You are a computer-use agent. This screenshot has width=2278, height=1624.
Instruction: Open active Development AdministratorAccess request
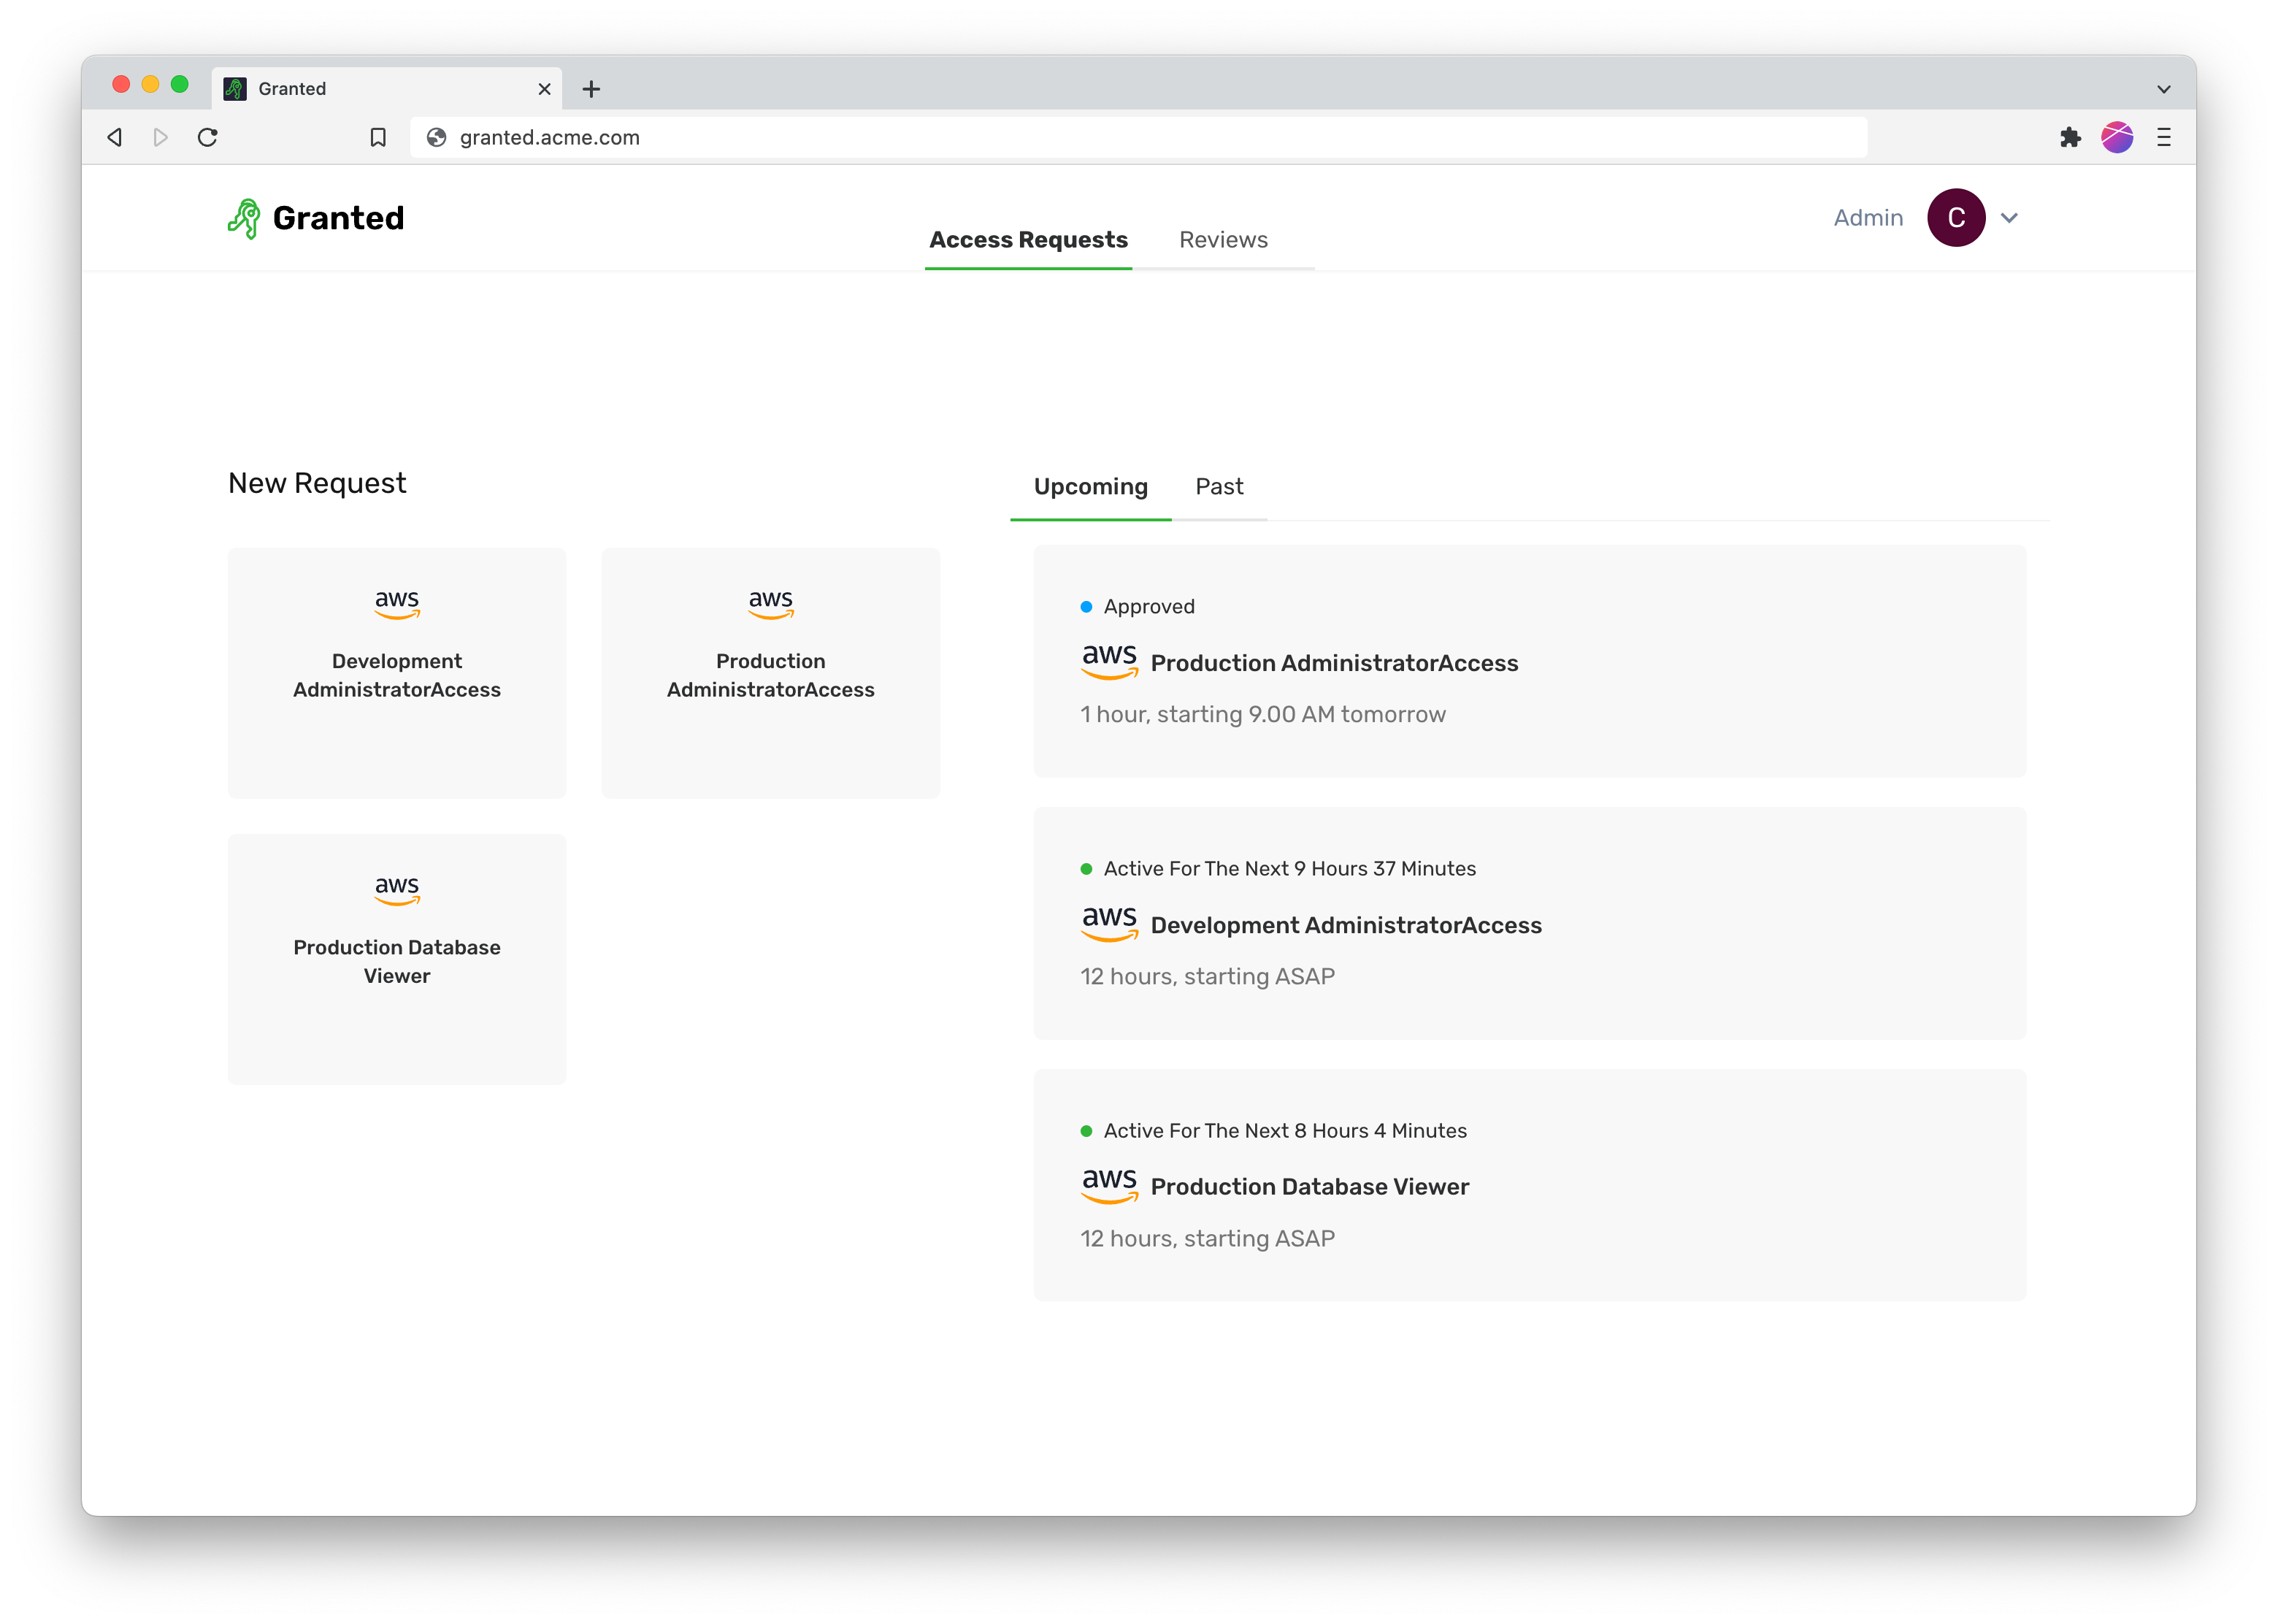point(1529,923)
